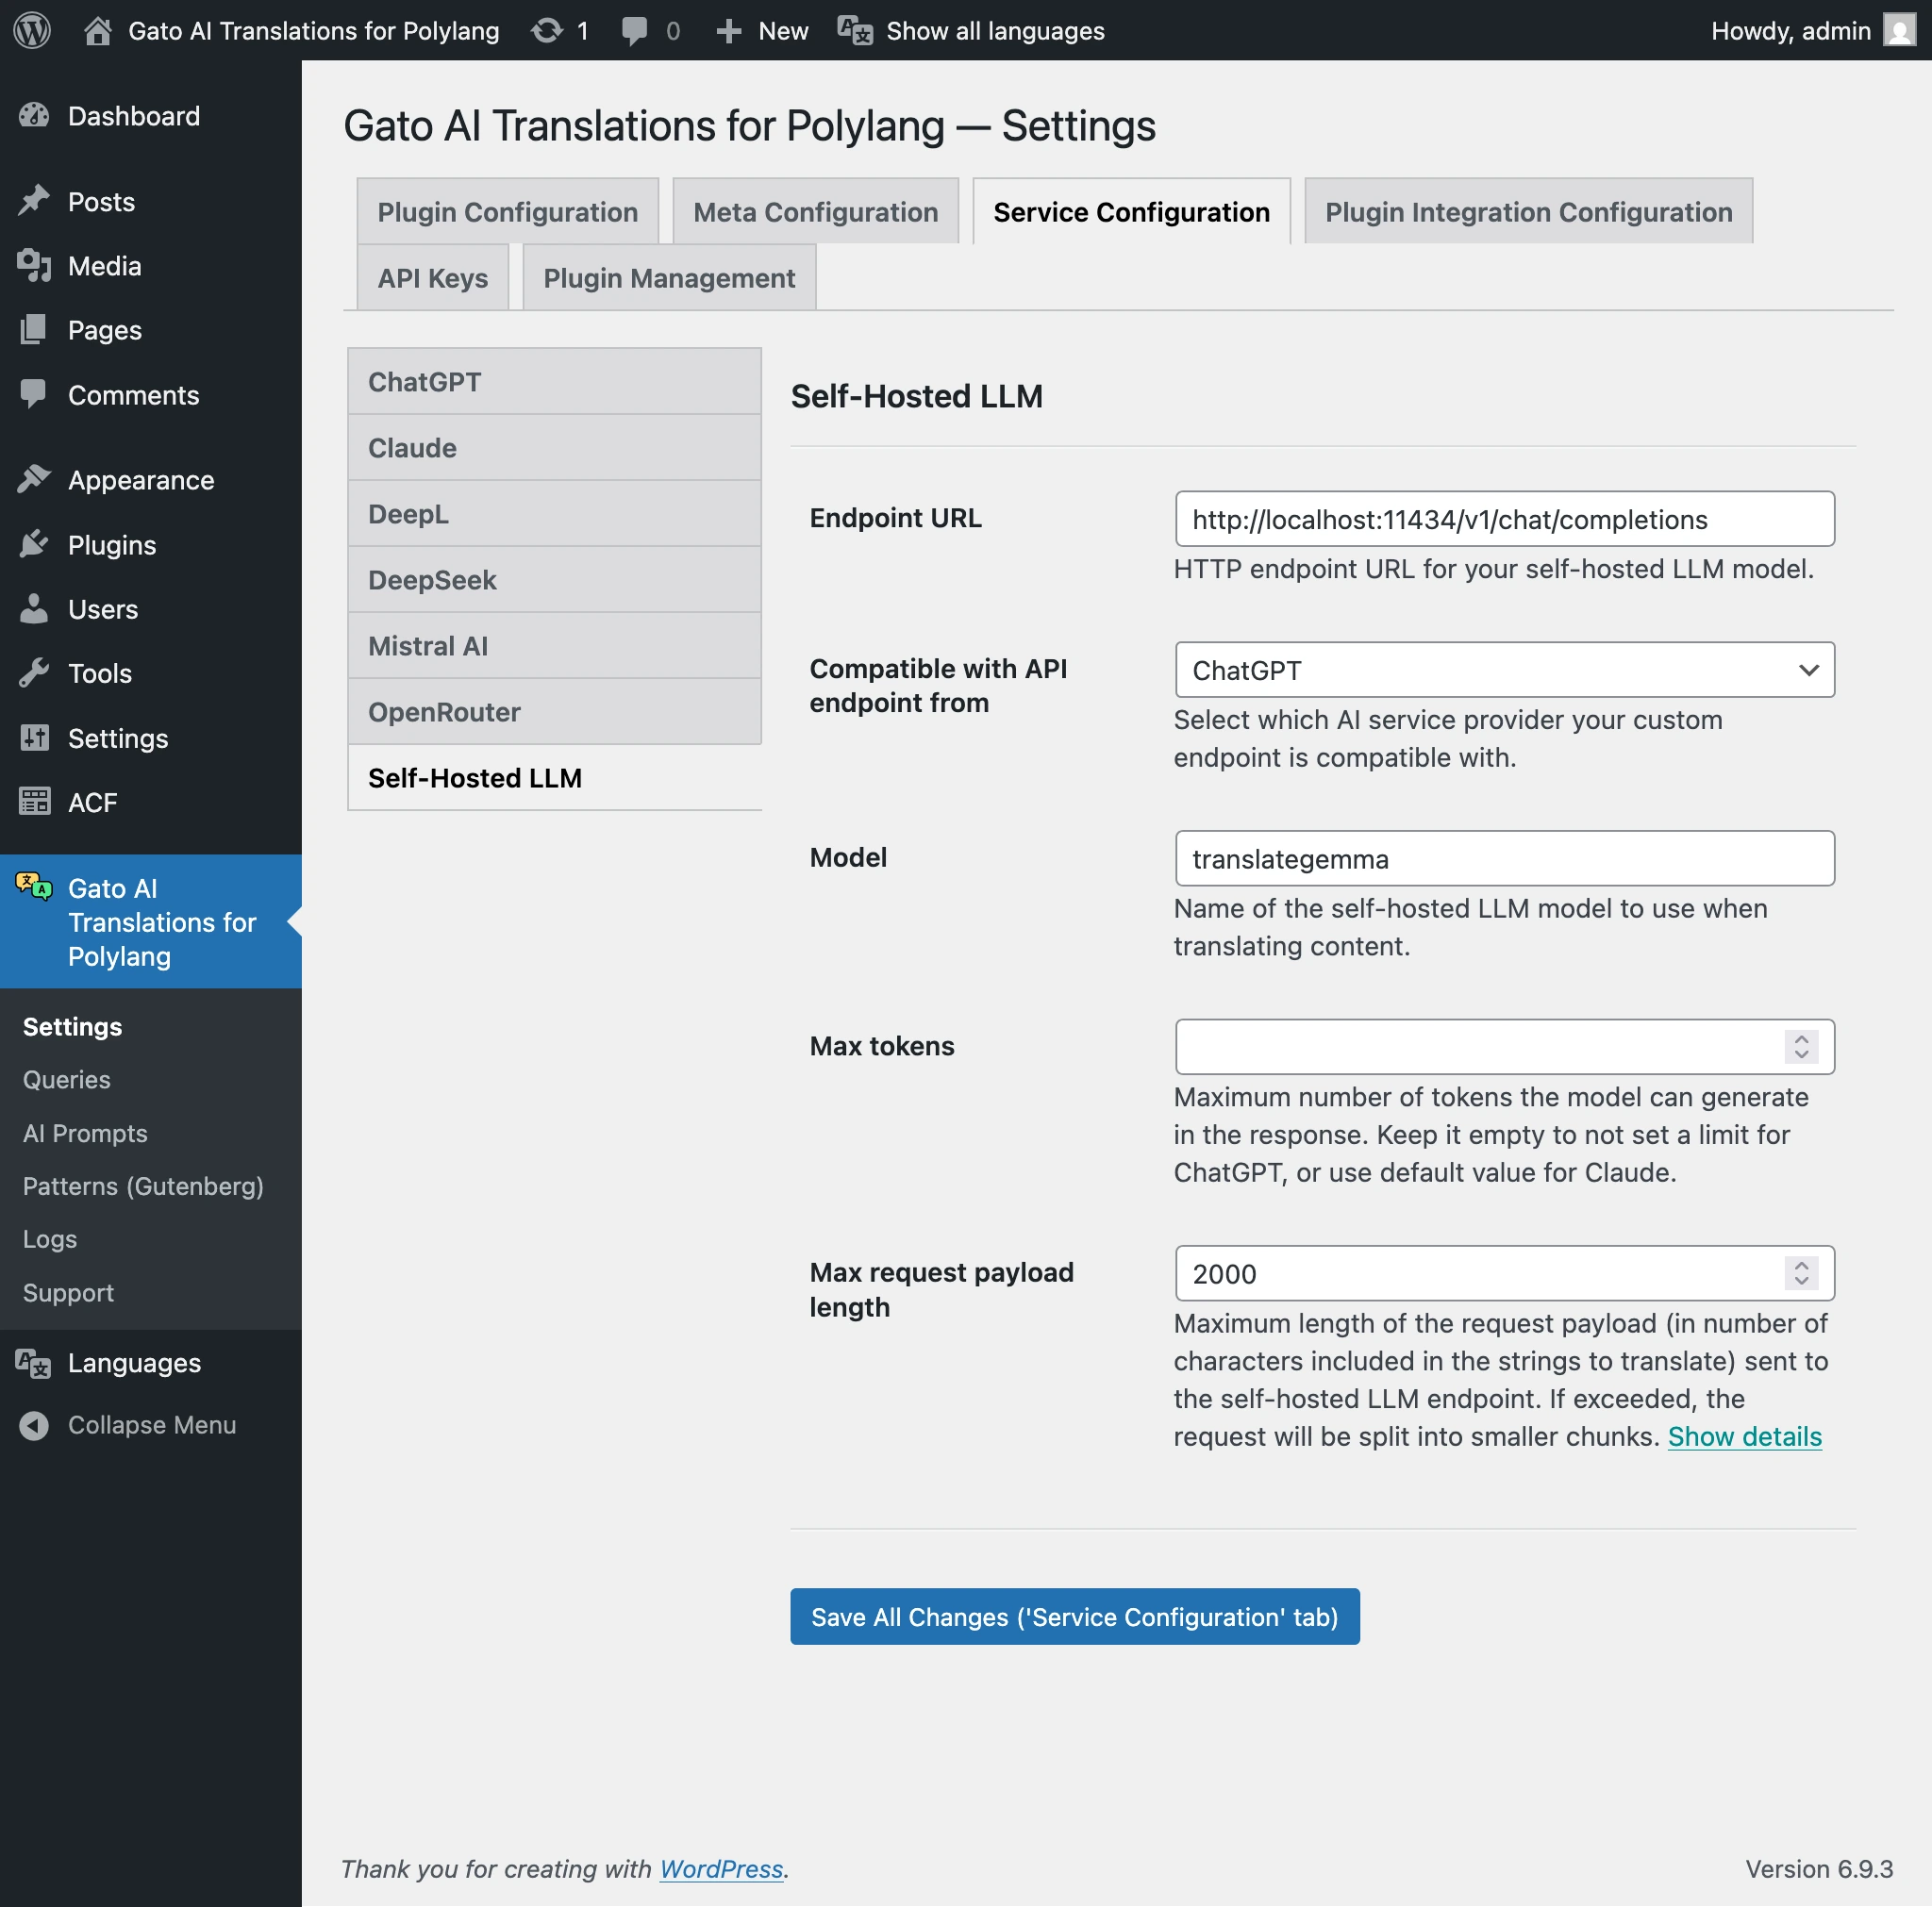
Task: Increment the Max request payload length stepper
Action: pos(1800,1266)
